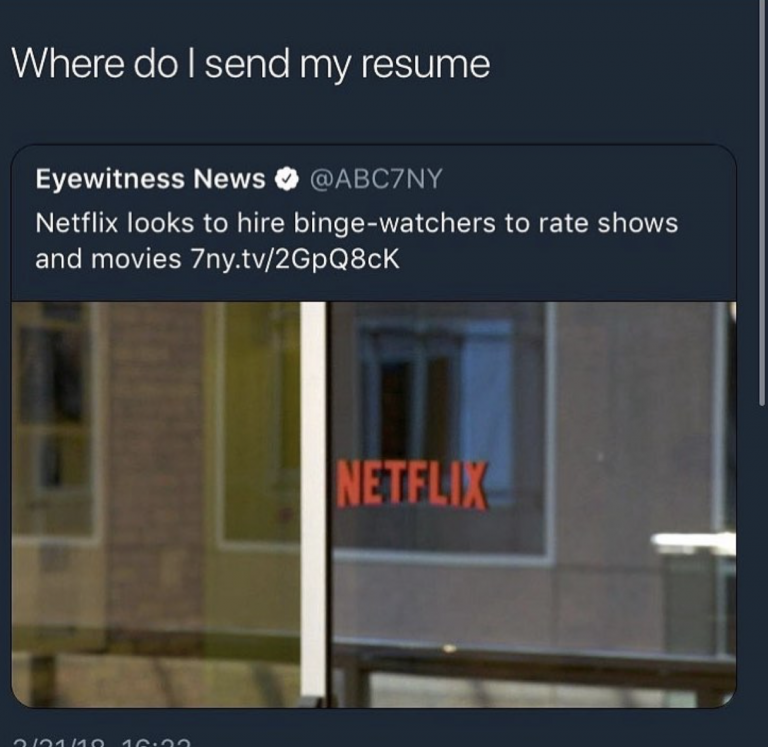The height and width of the screenshot is (747, 768).
Task: Click the bright light reflection in photo
Action: pos(693,542)
